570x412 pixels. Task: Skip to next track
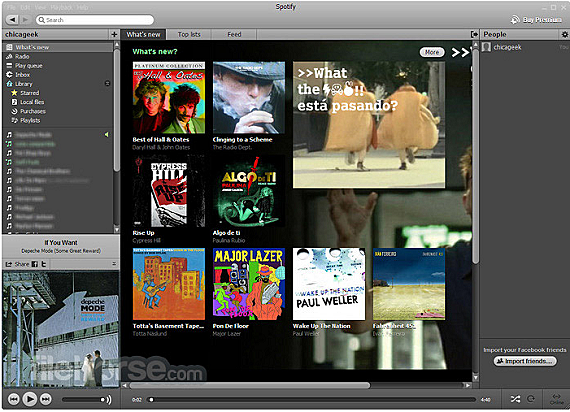click(x=45, y=399)
